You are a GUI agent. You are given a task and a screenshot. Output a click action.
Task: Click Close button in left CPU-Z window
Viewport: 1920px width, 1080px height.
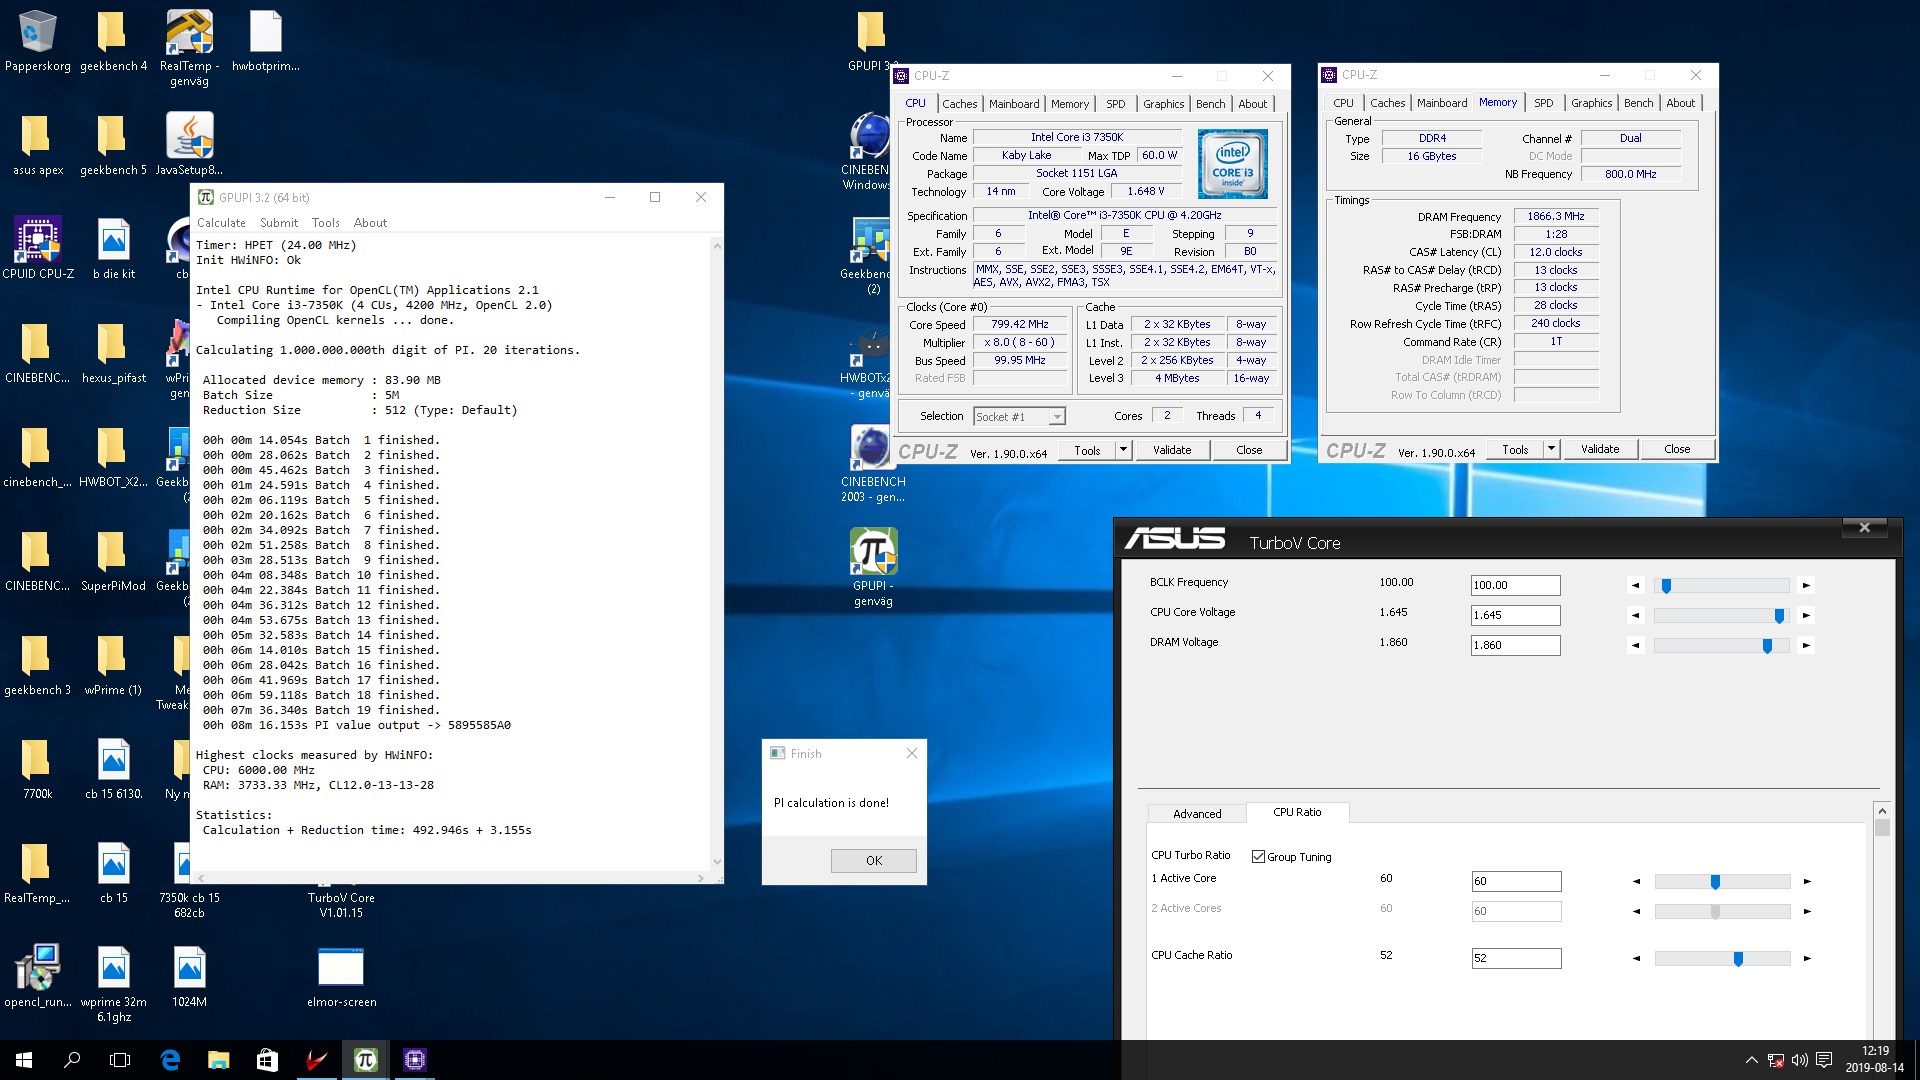coord(1248,450)
